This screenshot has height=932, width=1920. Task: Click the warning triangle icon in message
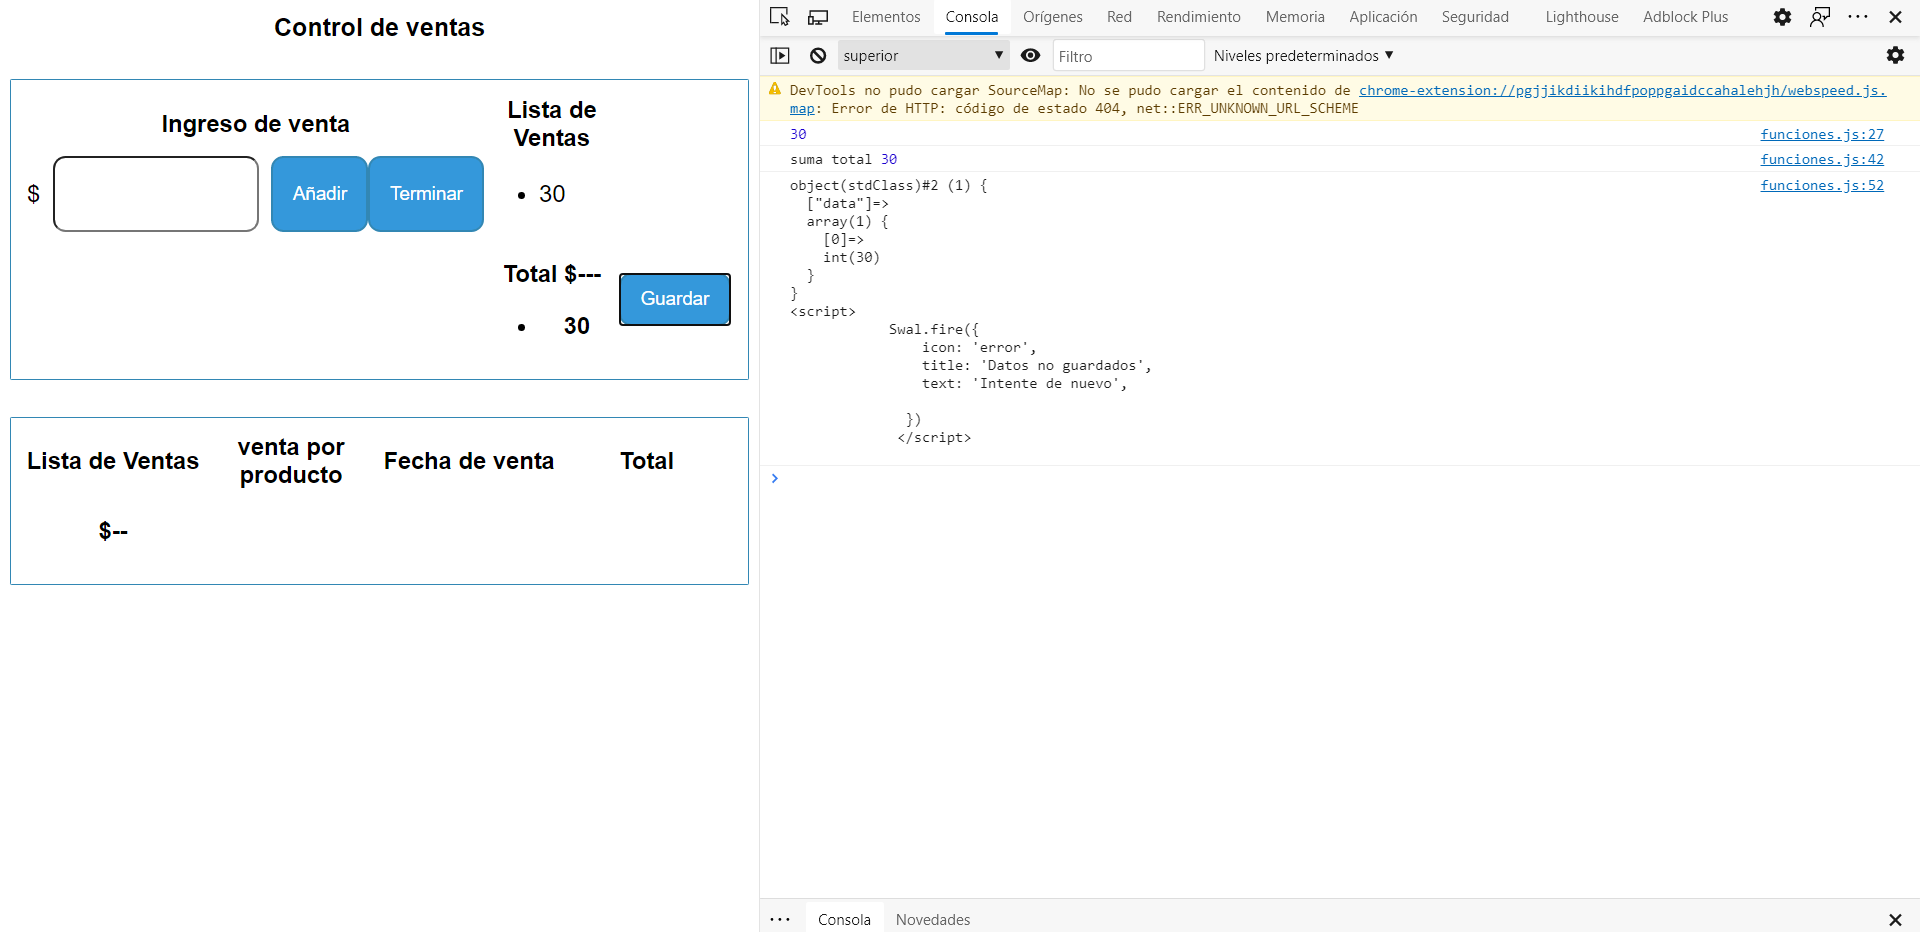pyautogui.click(x=775, y=89)
